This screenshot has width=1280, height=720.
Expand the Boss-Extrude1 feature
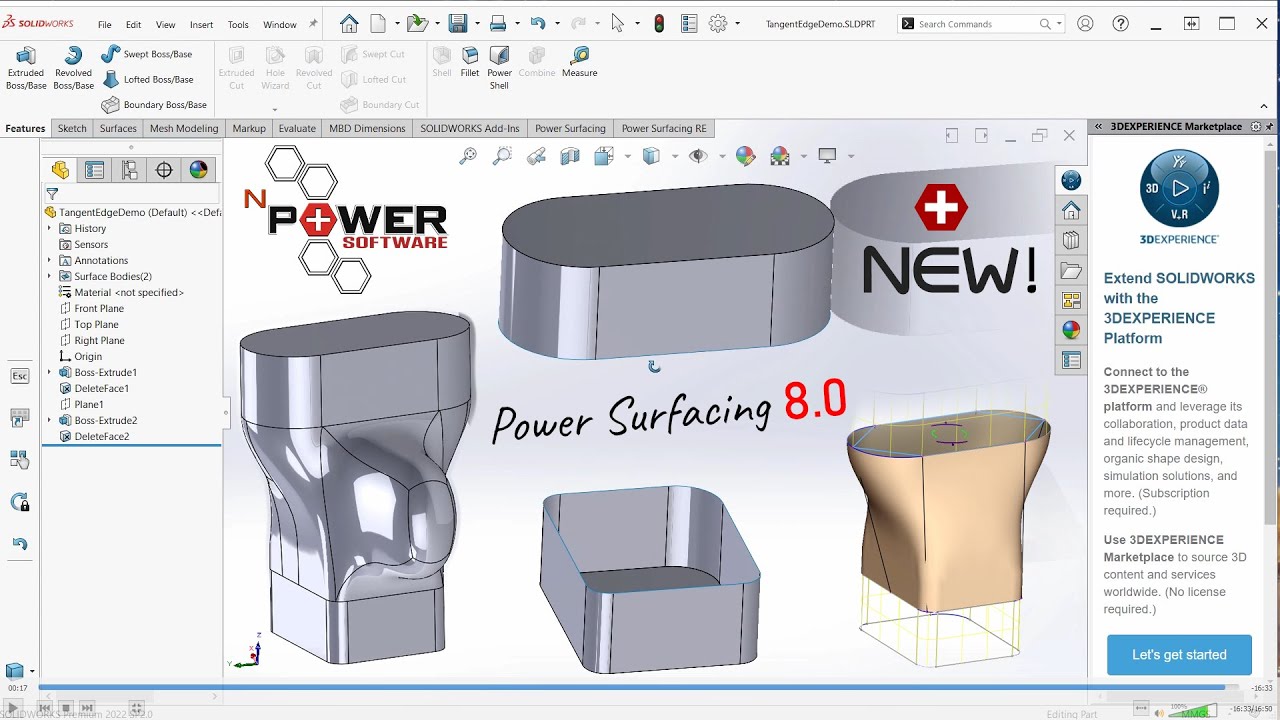pyautogui.click(x=49, y=372)
